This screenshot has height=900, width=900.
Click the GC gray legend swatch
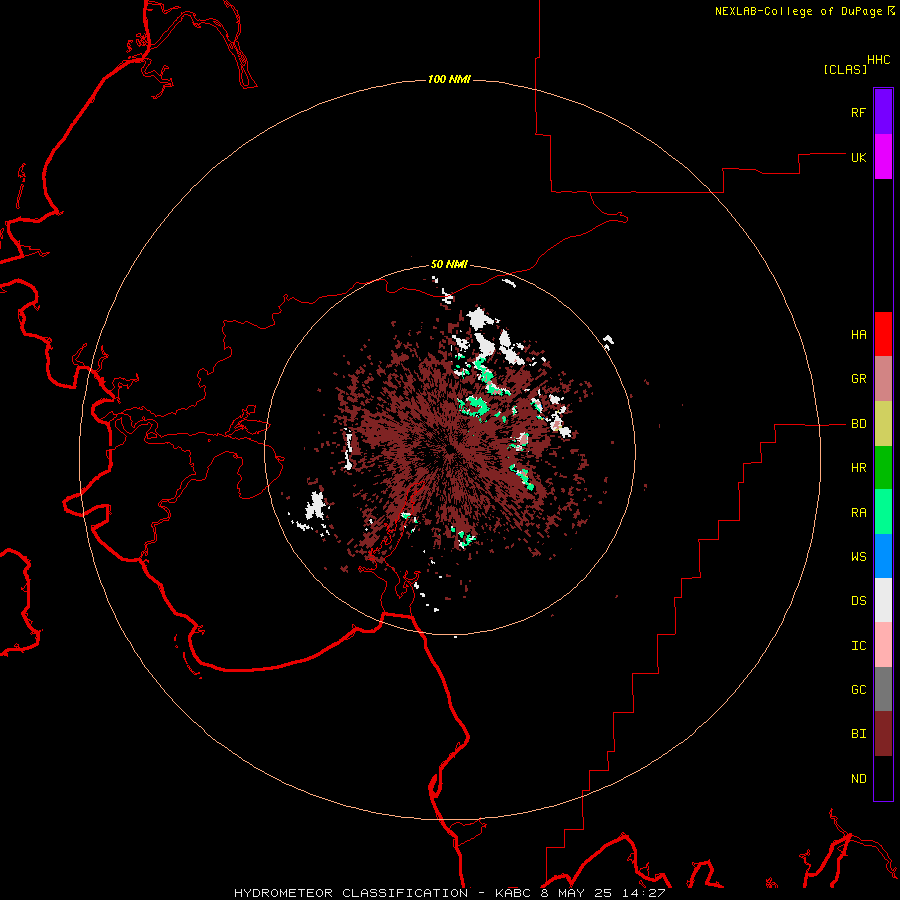[x=883, y=689]
